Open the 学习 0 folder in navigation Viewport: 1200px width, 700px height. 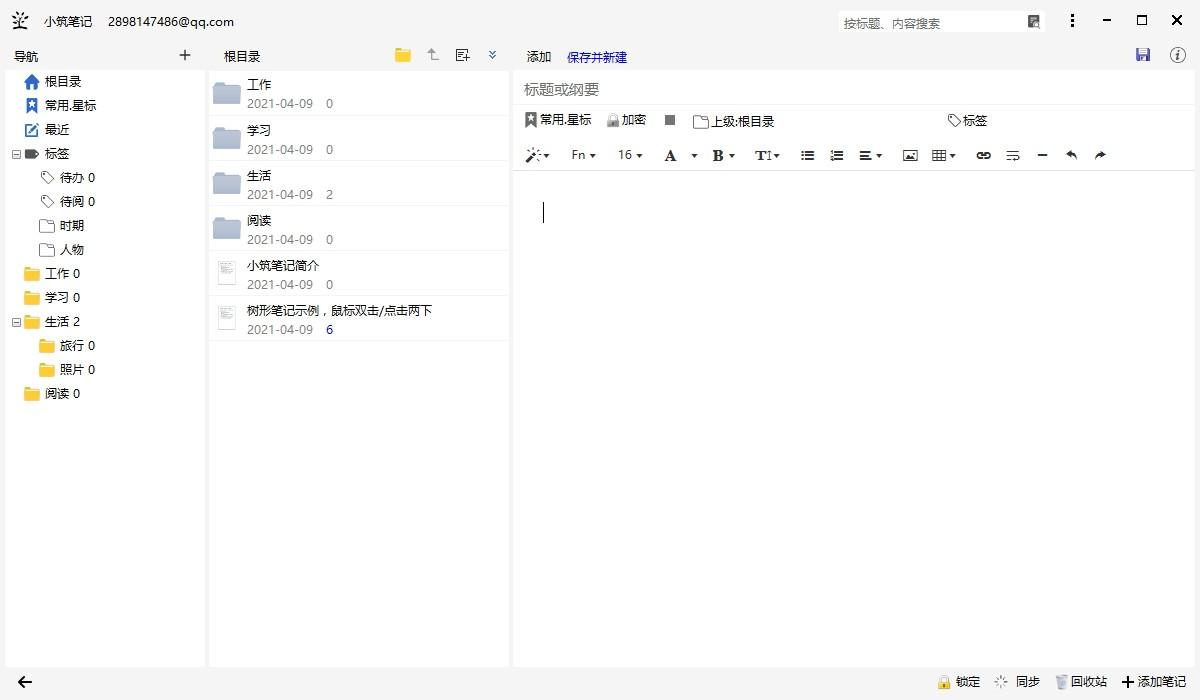52,298
